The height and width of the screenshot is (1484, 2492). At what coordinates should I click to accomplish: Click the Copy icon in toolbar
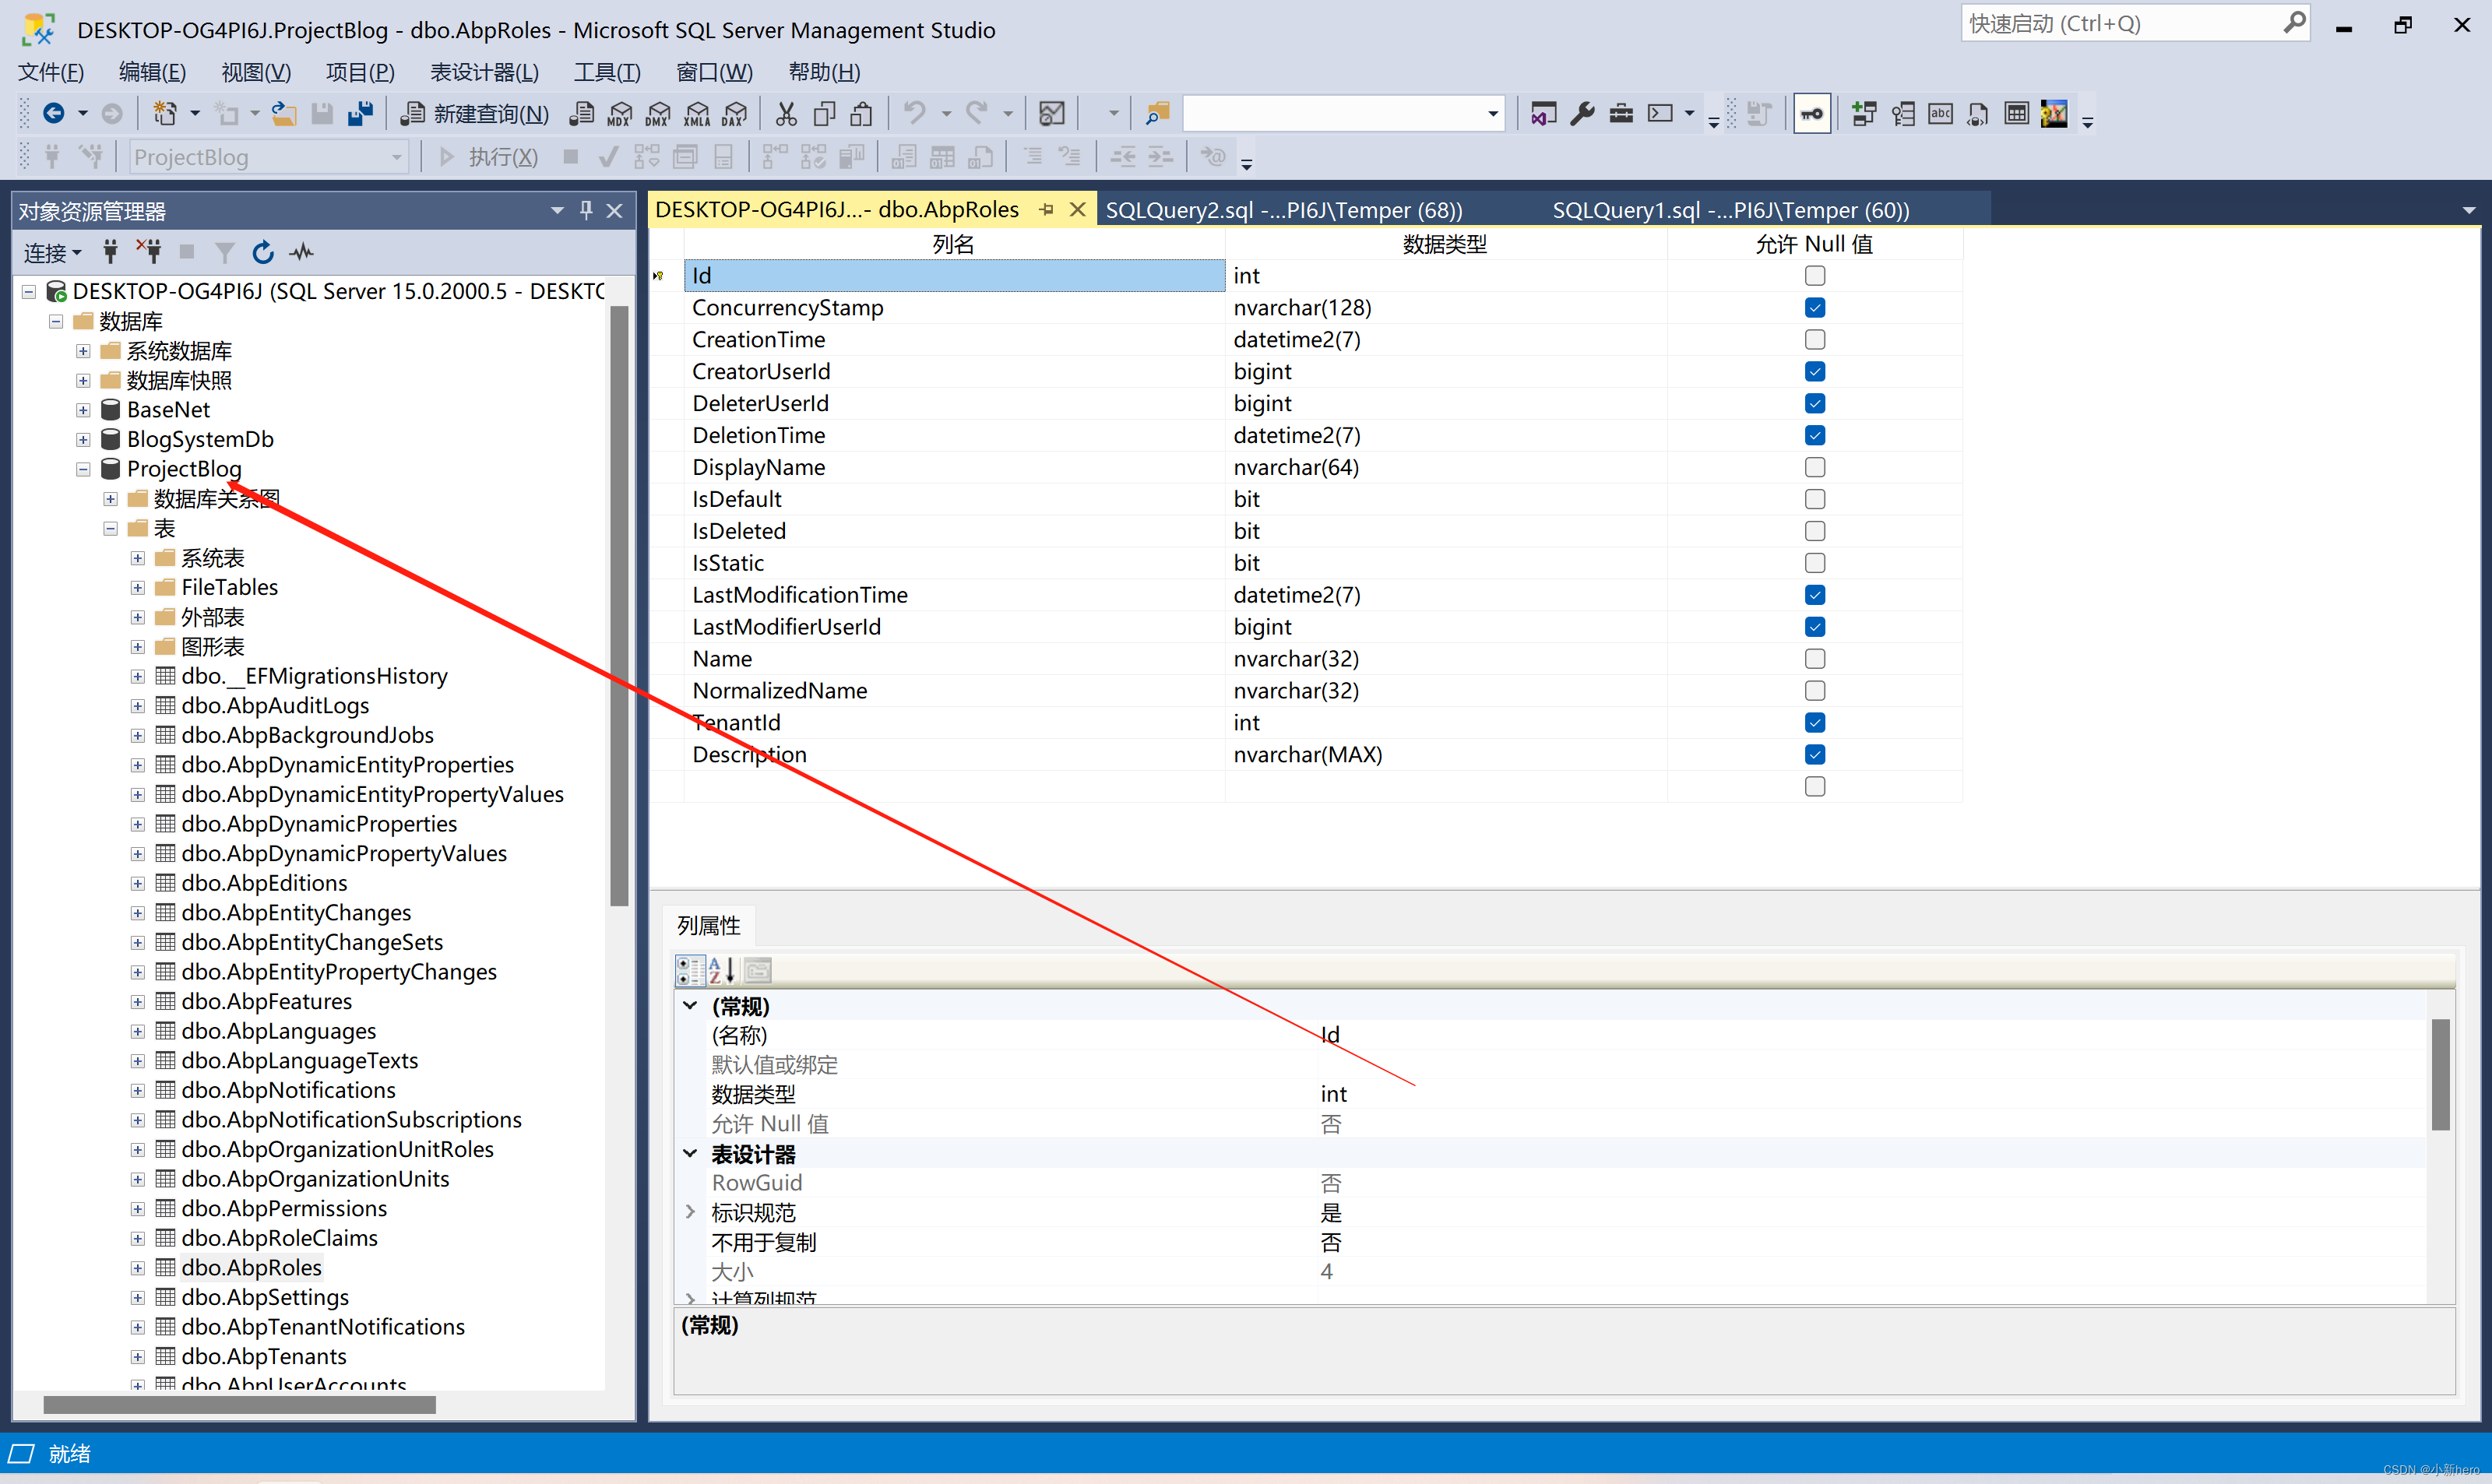[824, 114]
